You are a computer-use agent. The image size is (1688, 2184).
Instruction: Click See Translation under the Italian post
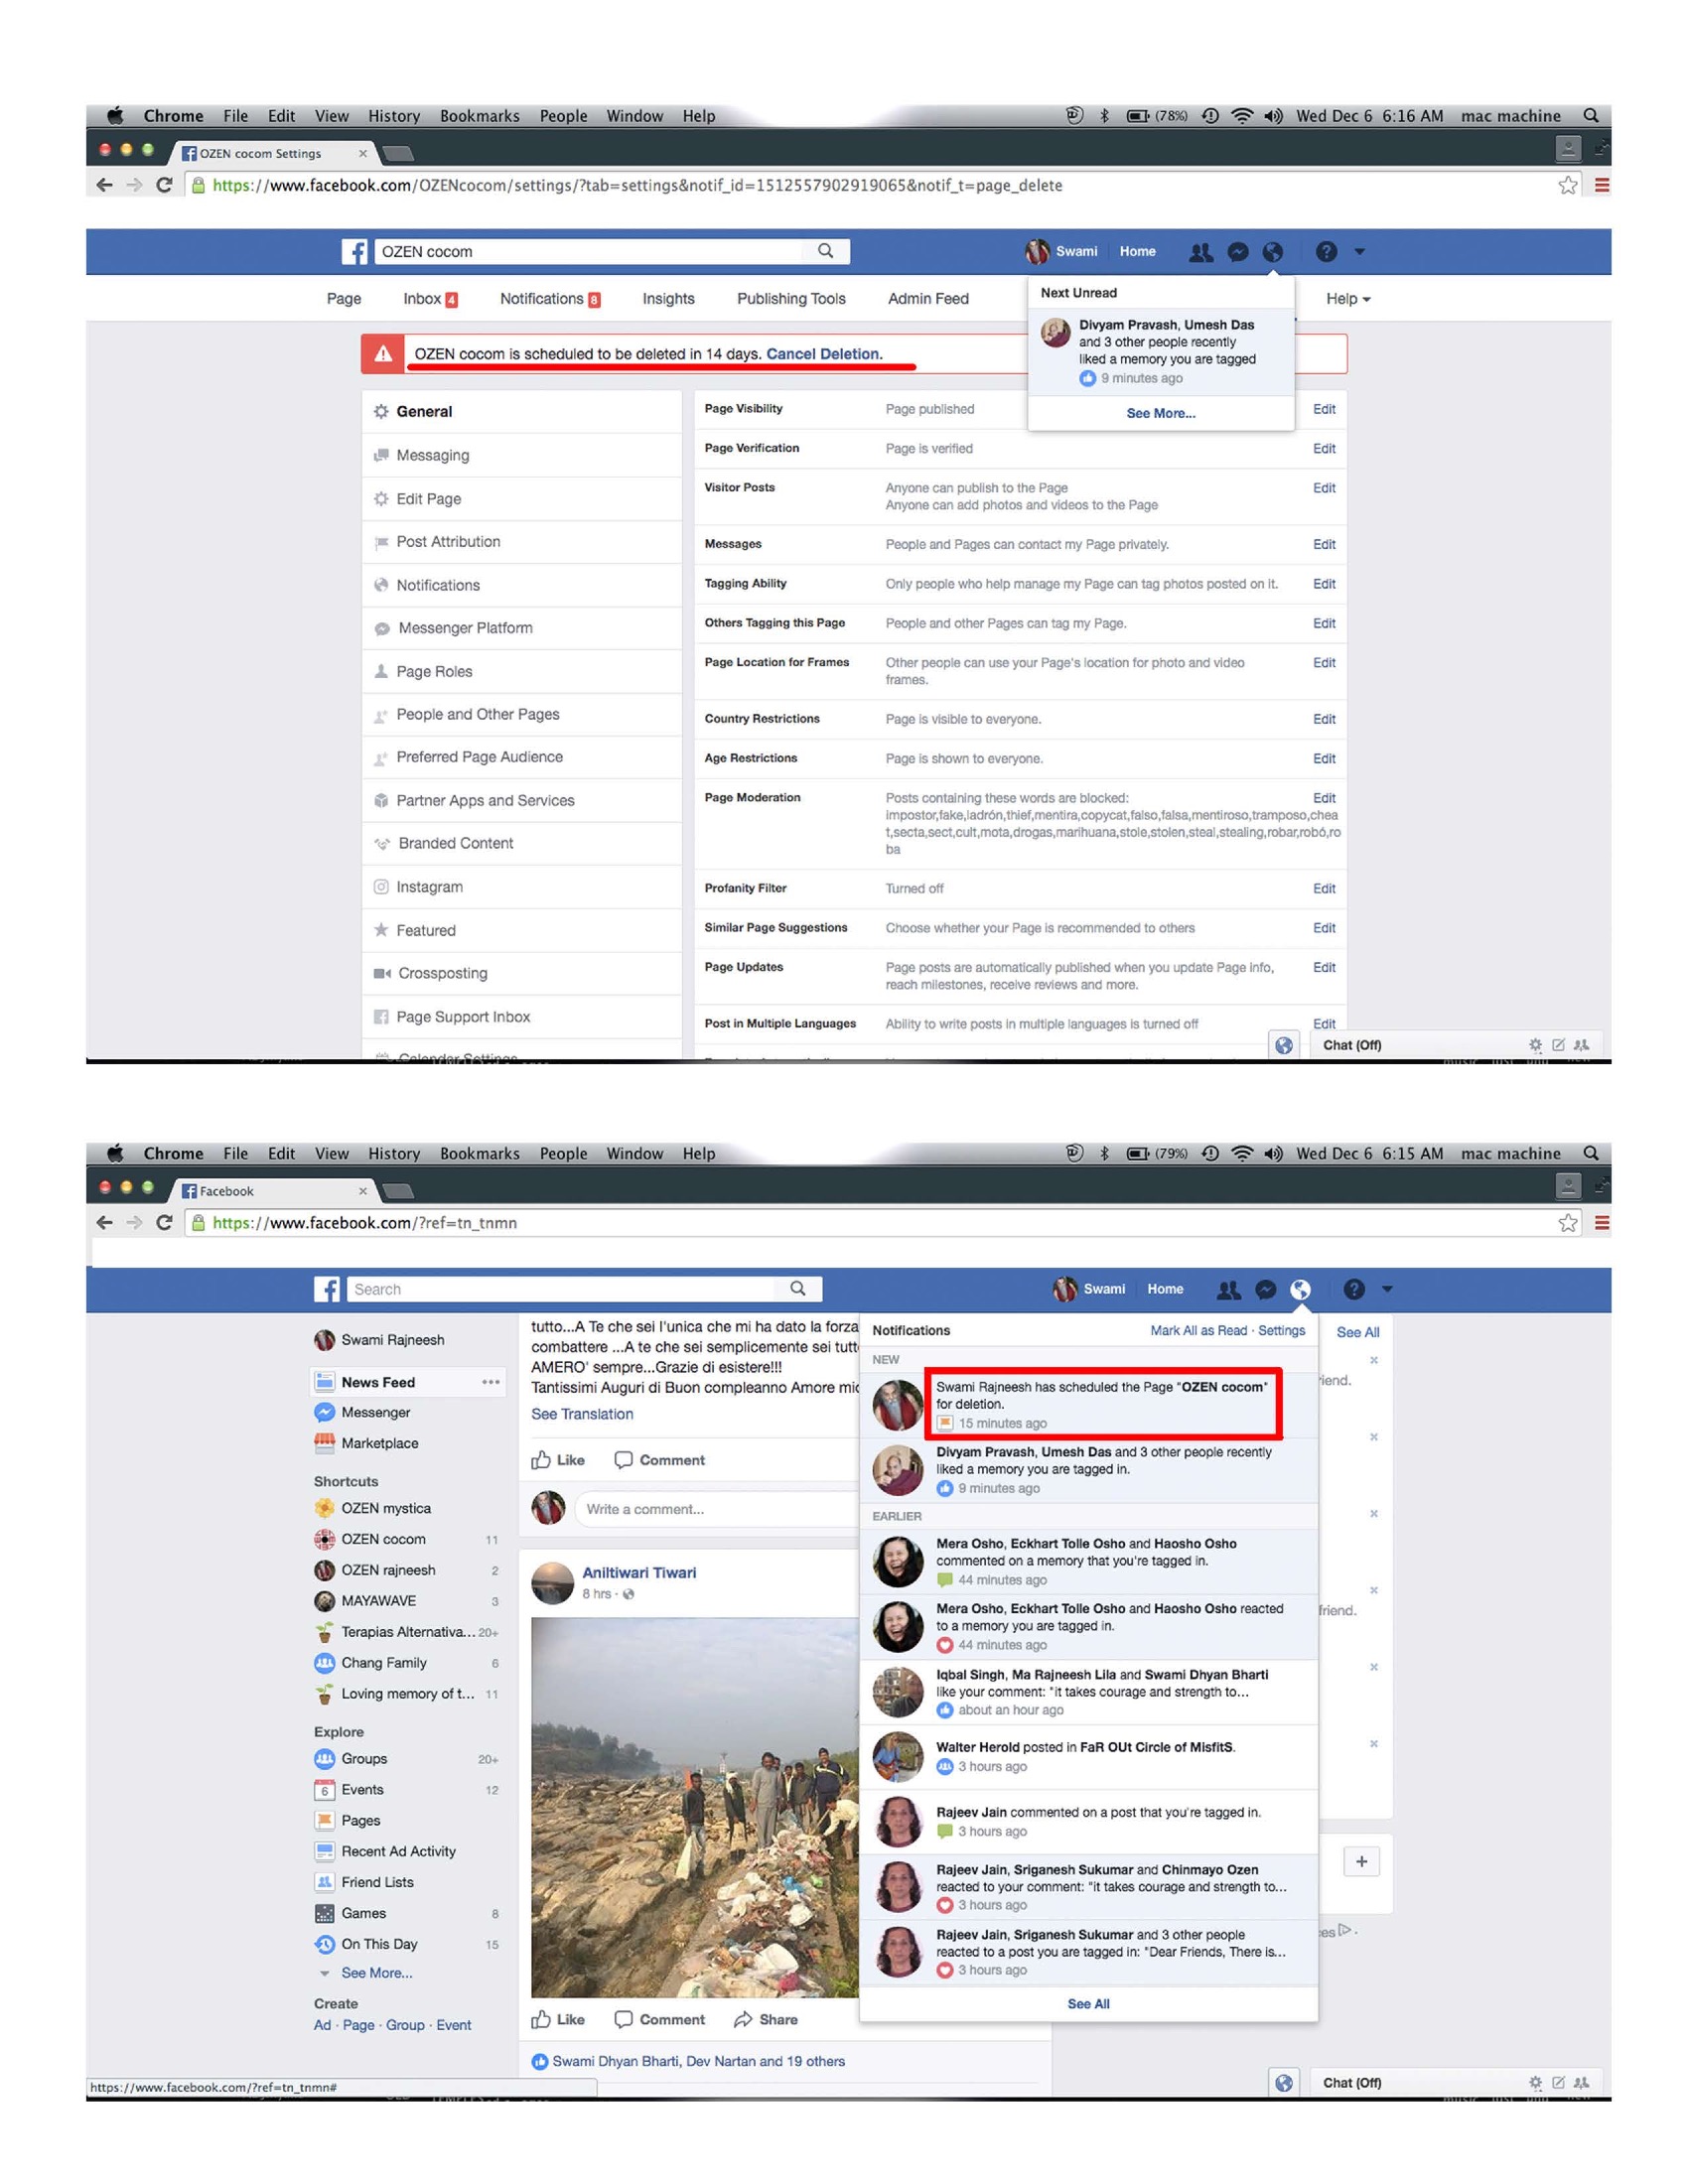click(582, 1415)
